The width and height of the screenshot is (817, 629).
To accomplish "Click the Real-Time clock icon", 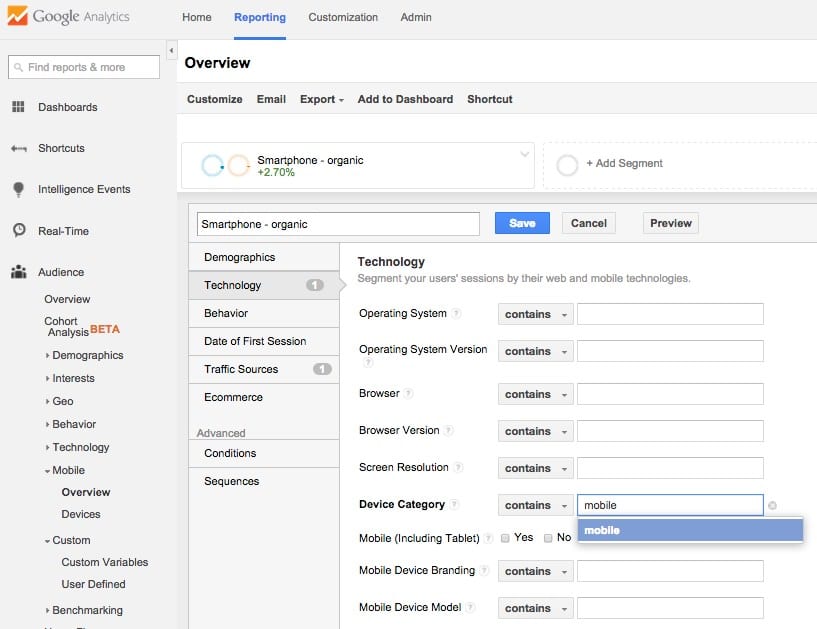I will (18, 230).
